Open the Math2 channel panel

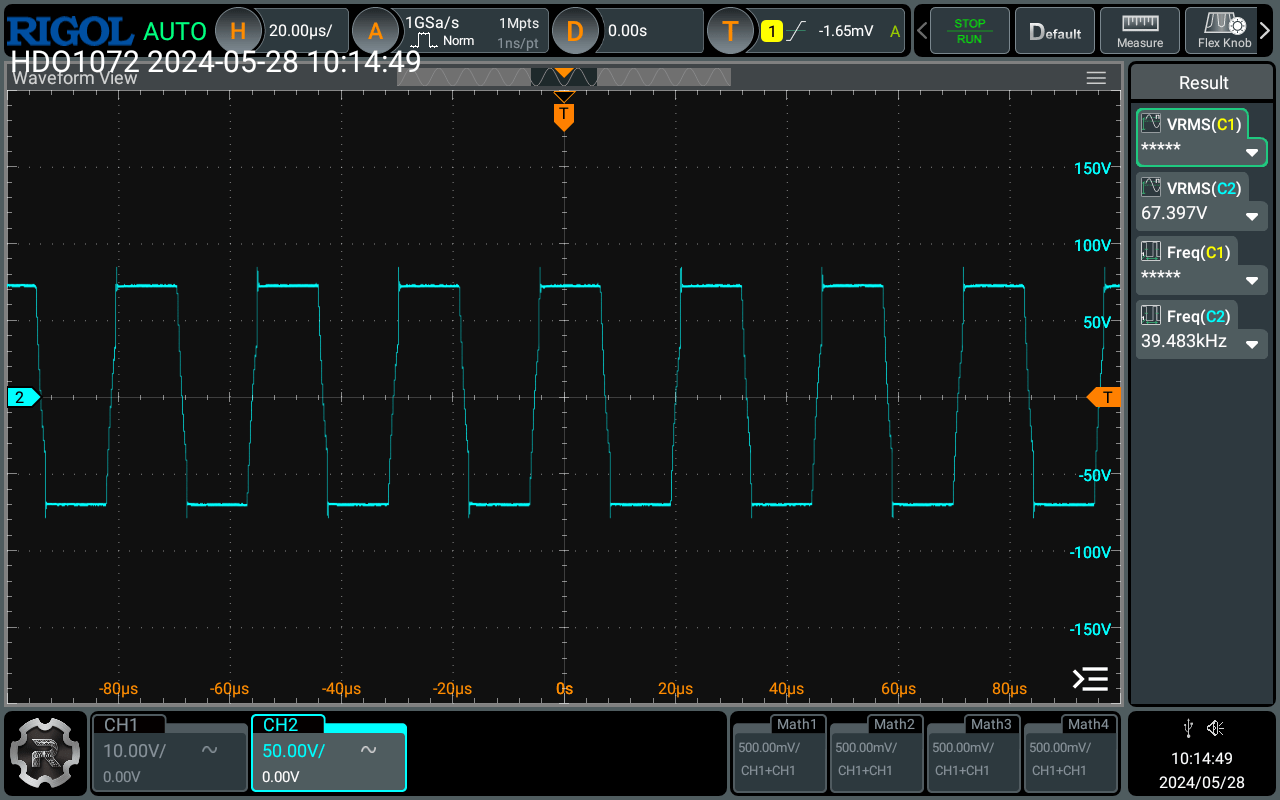(x=876, y=753)
